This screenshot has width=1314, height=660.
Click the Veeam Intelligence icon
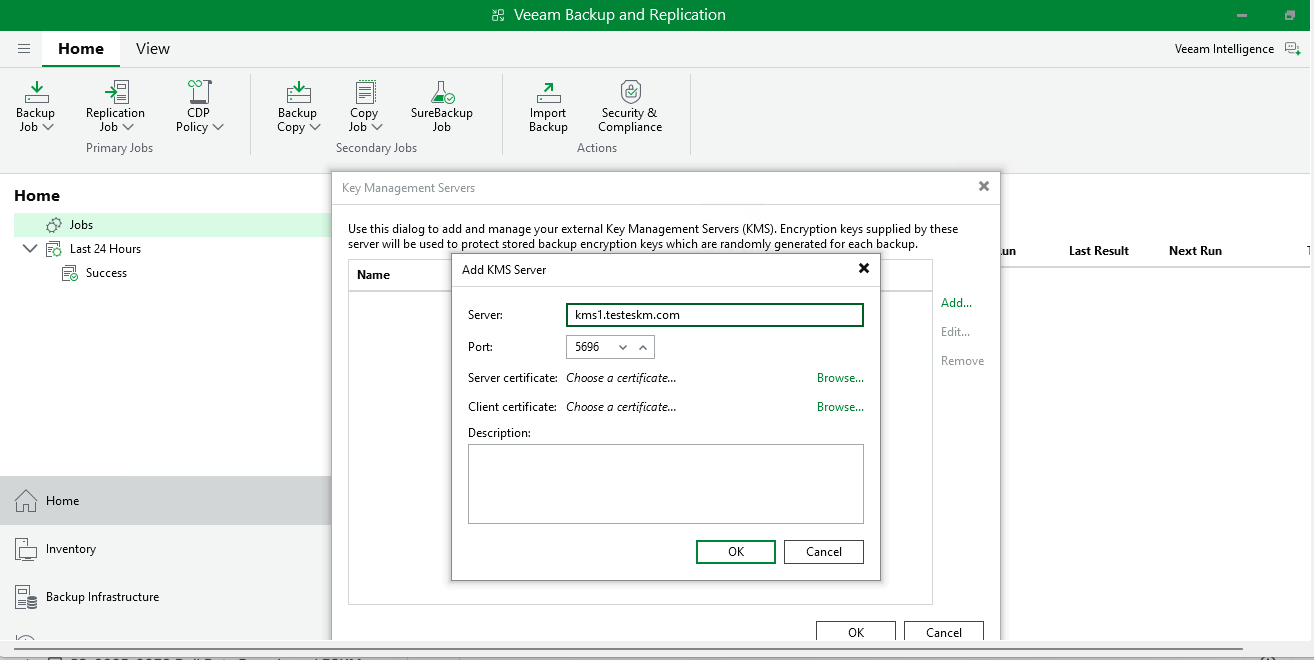coord(1292,49)
